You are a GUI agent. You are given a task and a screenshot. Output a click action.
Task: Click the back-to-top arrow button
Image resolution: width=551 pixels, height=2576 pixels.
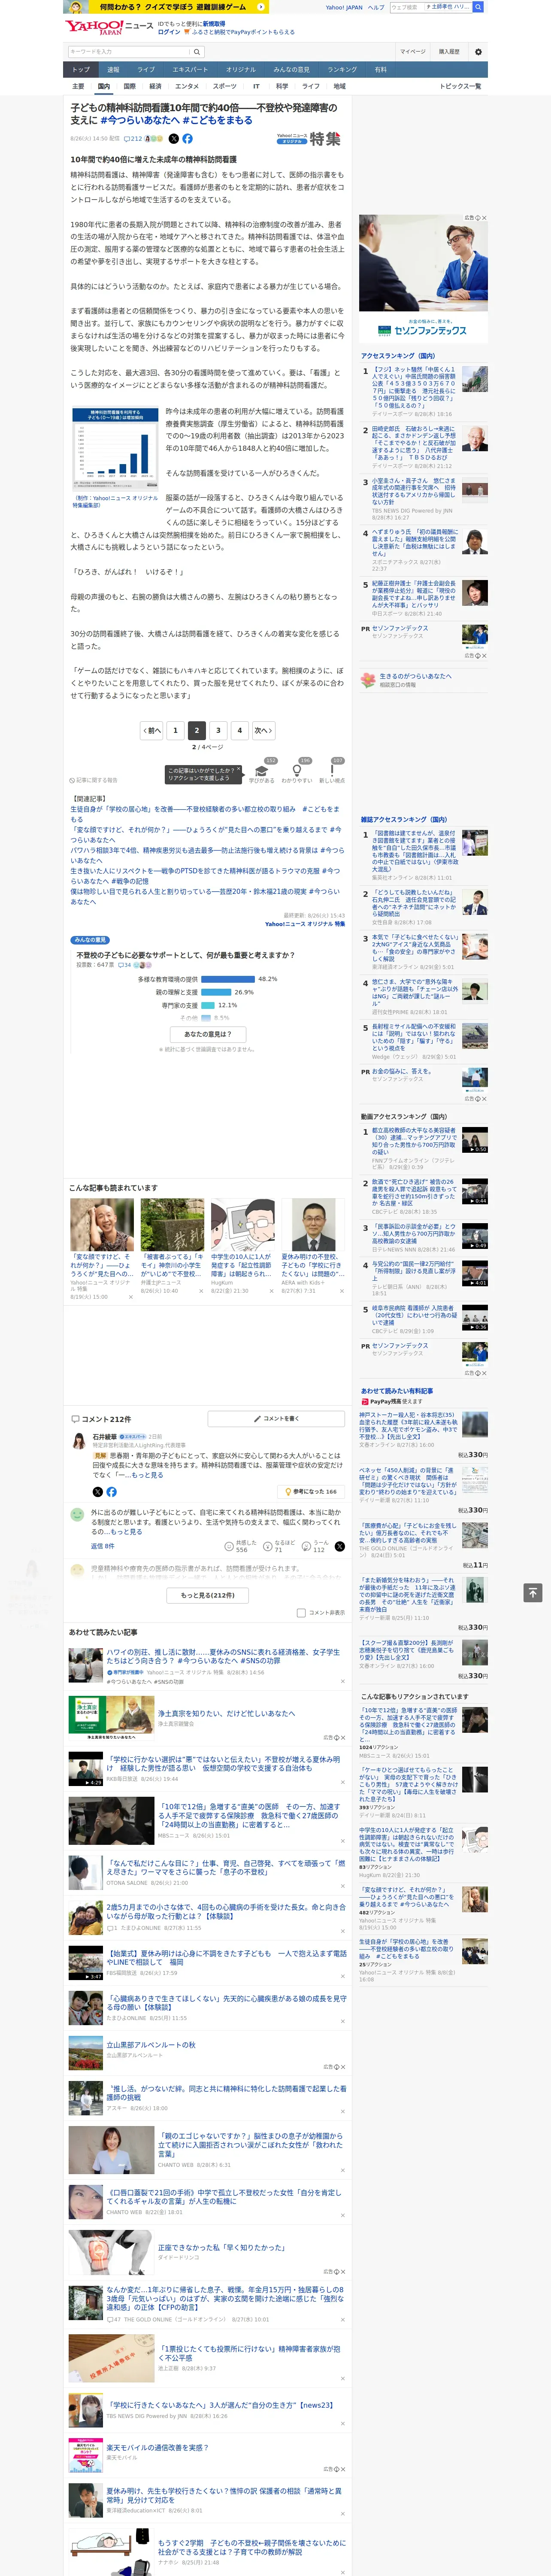(533, 1592)
